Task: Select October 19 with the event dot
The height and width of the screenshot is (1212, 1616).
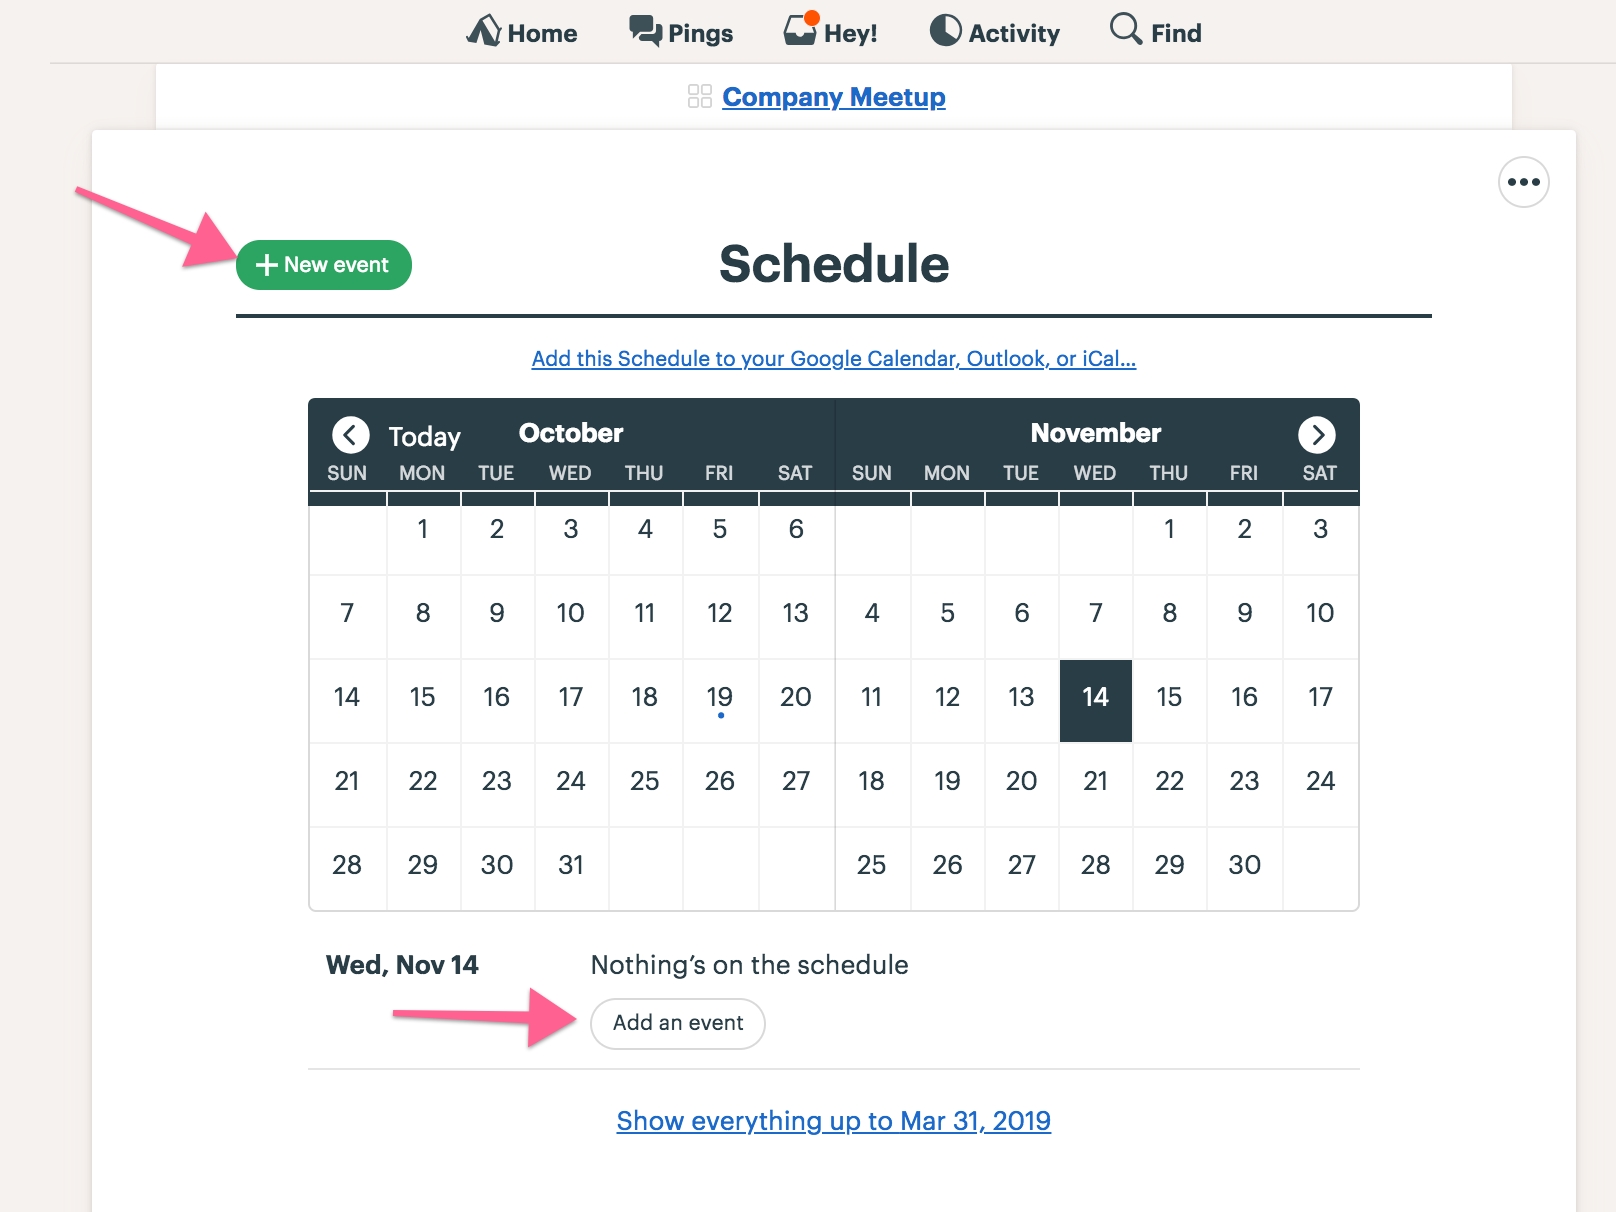Action: tap(720, 700)
